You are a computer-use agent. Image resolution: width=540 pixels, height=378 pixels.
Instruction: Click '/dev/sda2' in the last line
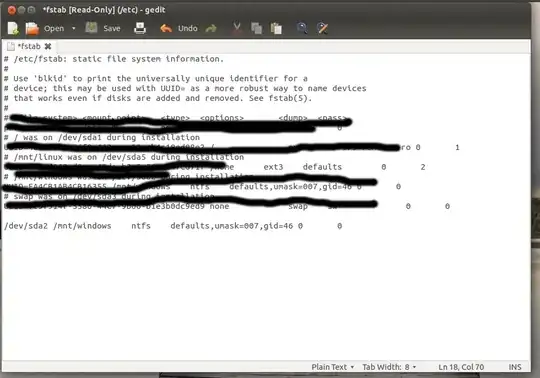click(x=26, y=226)
